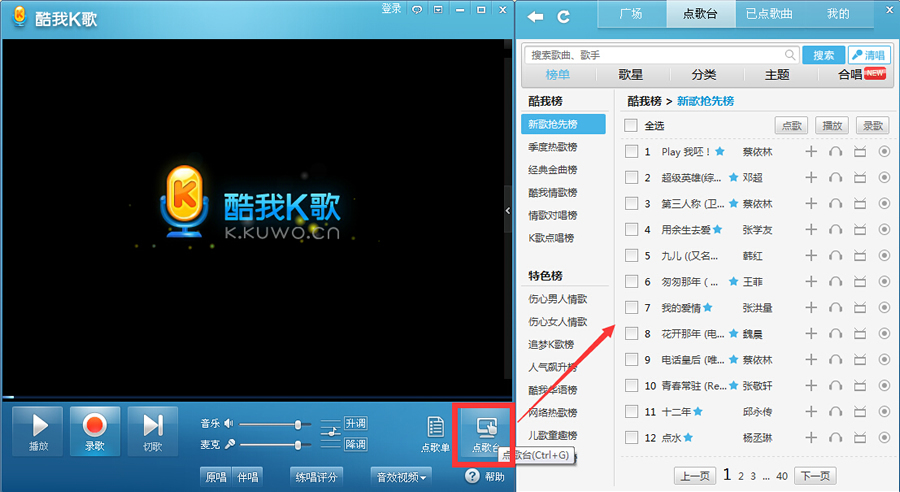Click the MV icon for 我的爱情
Image resolution: width=900 pixels, height=492 pixels.
coord(859,308)
